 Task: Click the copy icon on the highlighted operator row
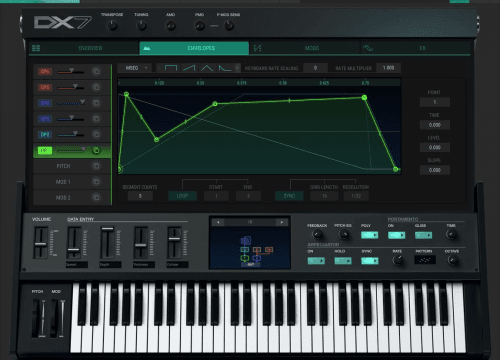point(96,150)
